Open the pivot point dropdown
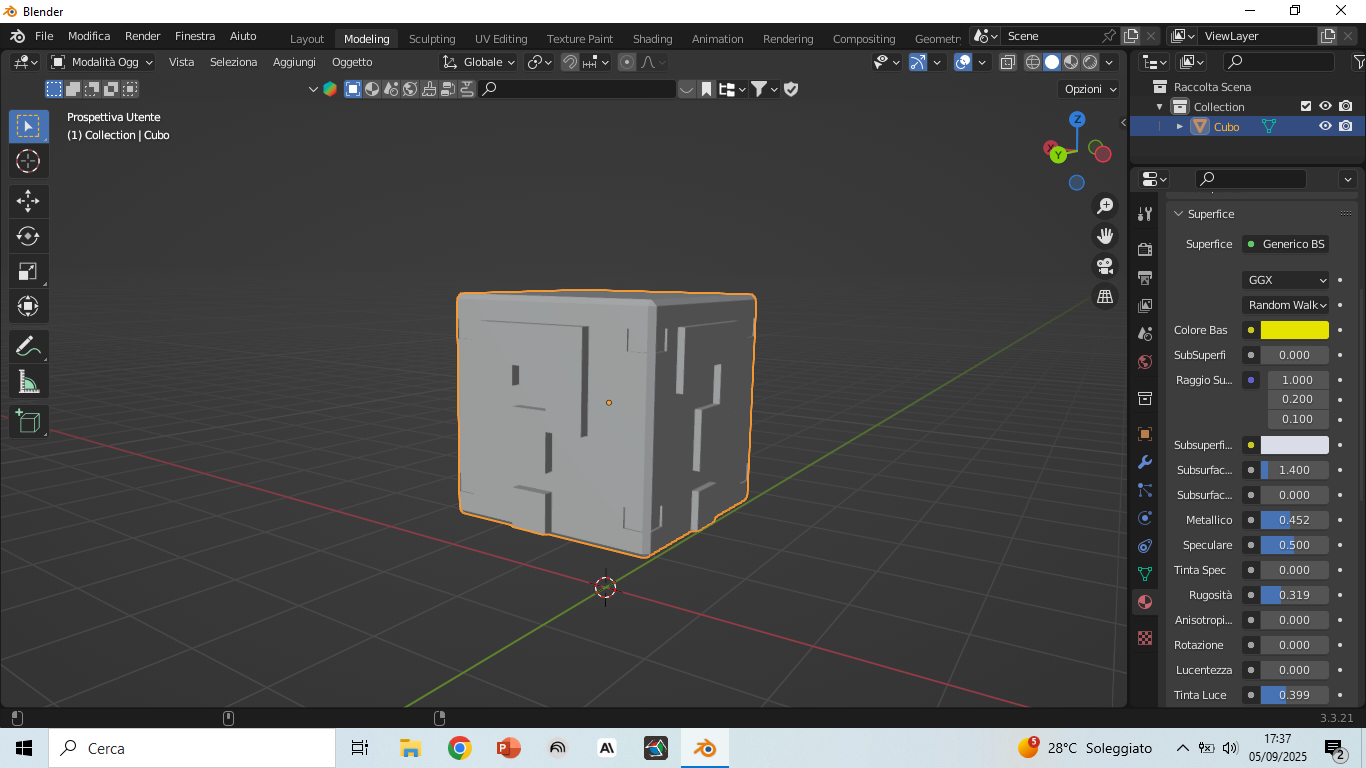Image resolution: width=1366 pixels, height=768 pixels. [x=540, y=62]
